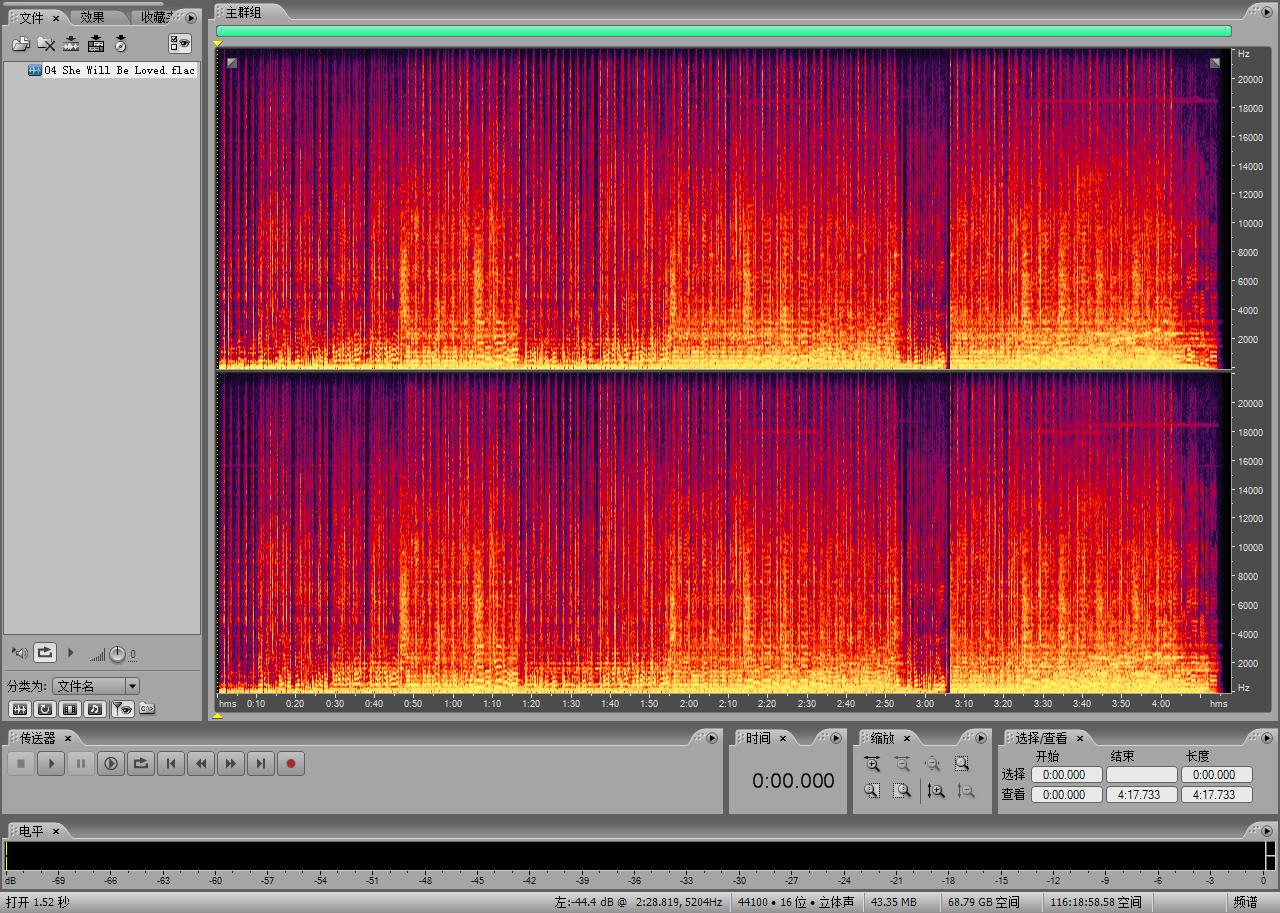This screenshot has width=1280, height=913.
Task: Open the Sort By dropdown showing 文件名
Action: pos(96,686)
